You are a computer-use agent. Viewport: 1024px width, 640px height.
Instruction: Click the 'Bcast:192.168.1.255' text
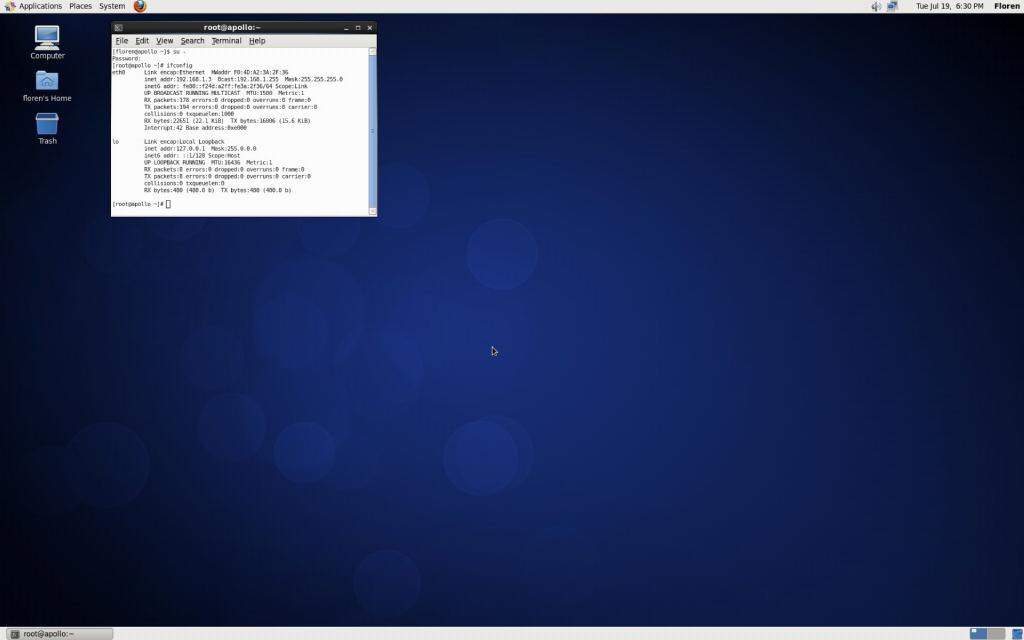pyautogui.click(x=248, y=79)
